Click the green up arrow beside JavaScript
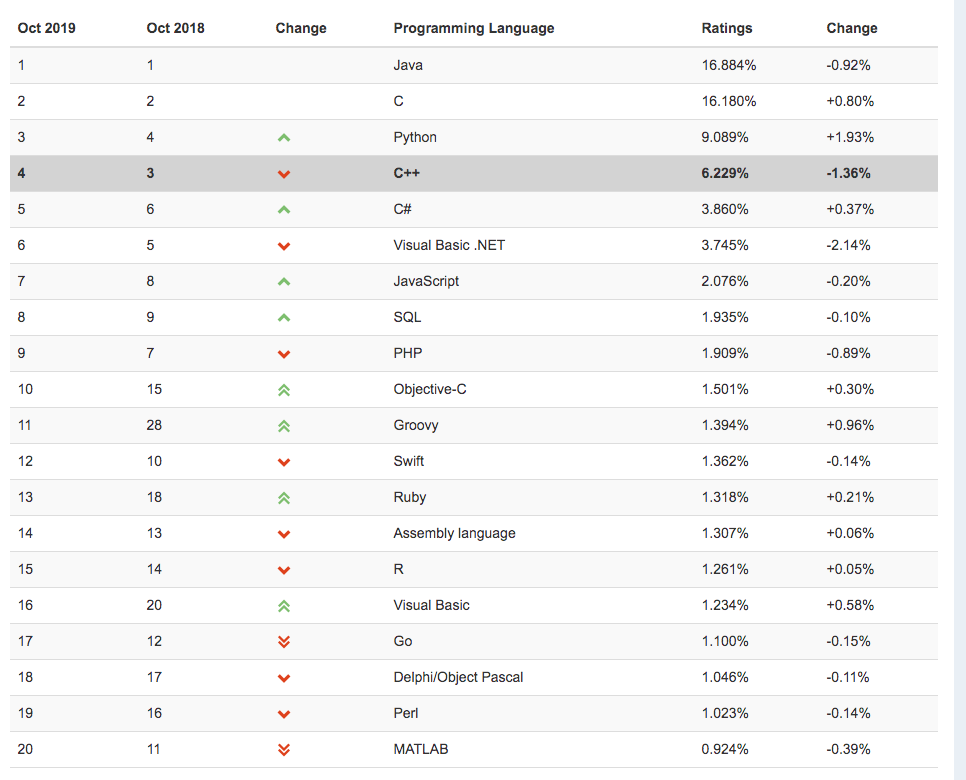 284,282
